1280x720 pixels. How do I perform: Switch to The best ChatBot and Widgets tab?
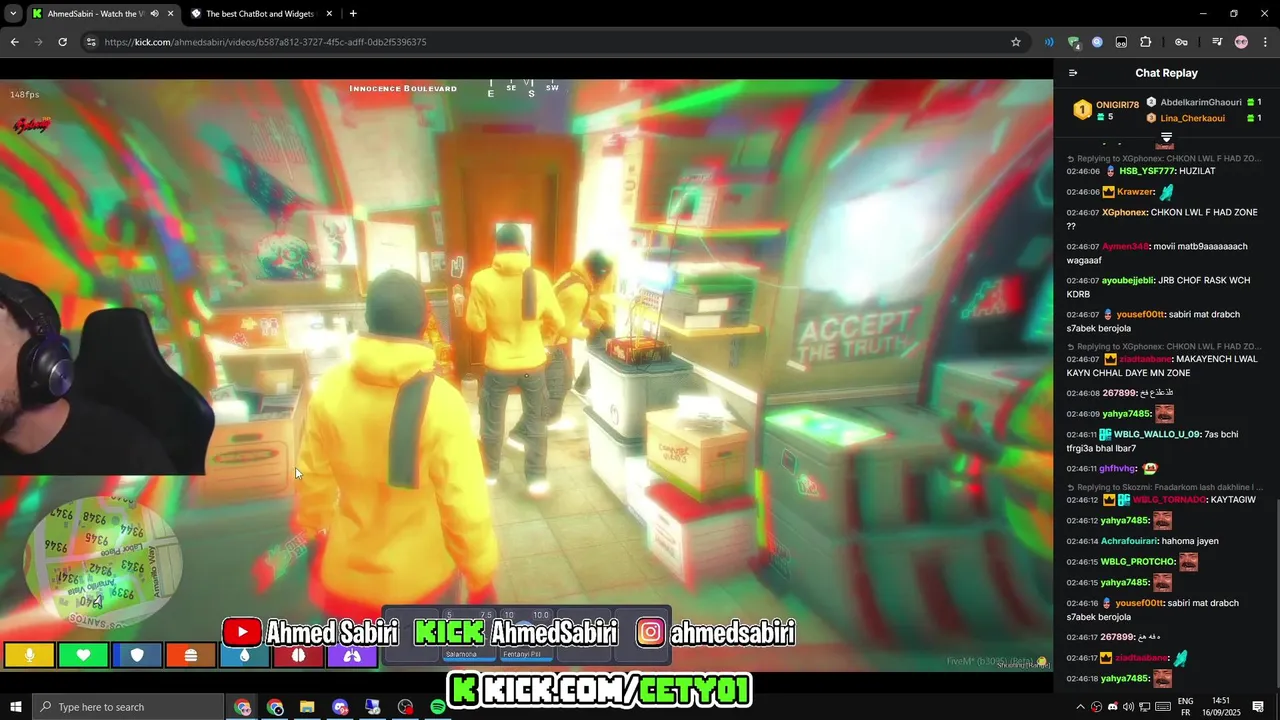(260, 14)
